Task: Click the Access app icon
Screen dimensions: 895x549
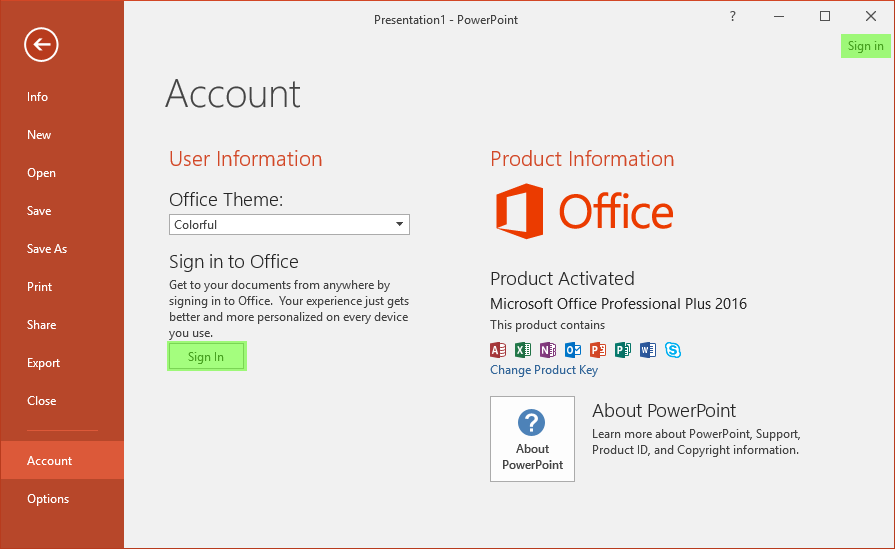Action: point(498,350)
